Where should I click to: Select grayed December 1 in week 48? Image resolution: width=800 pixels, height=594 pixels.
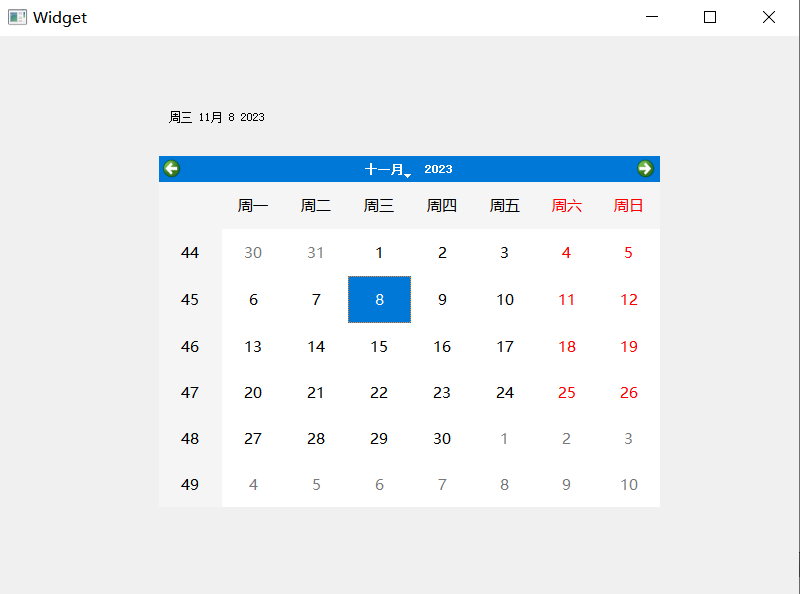(x=505, y=438)
